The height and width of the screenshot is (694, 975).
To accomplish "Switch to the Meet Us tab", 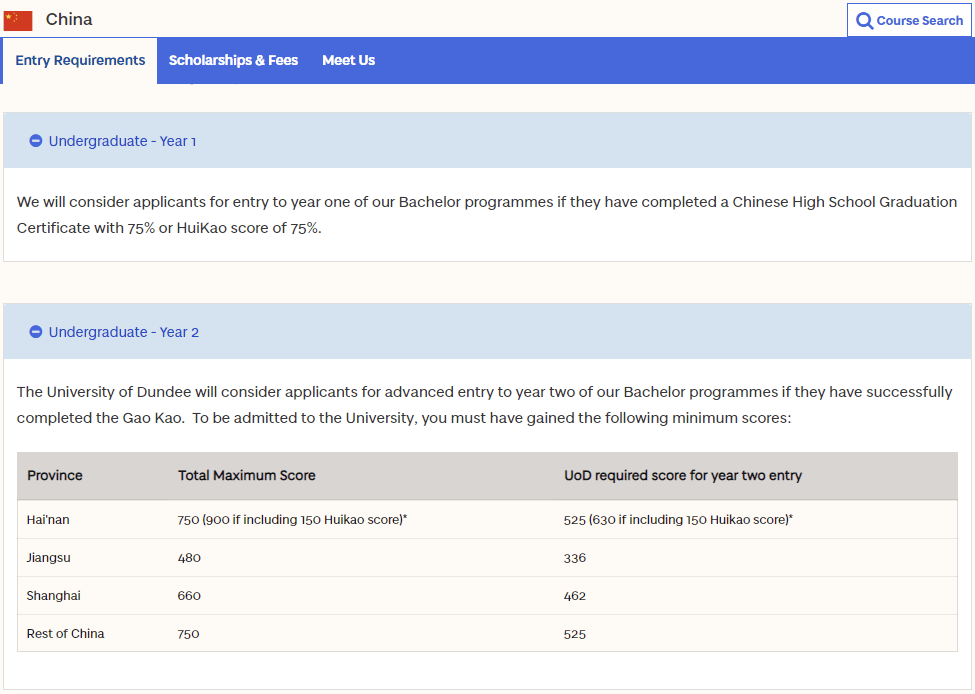I will coord(348,60).
